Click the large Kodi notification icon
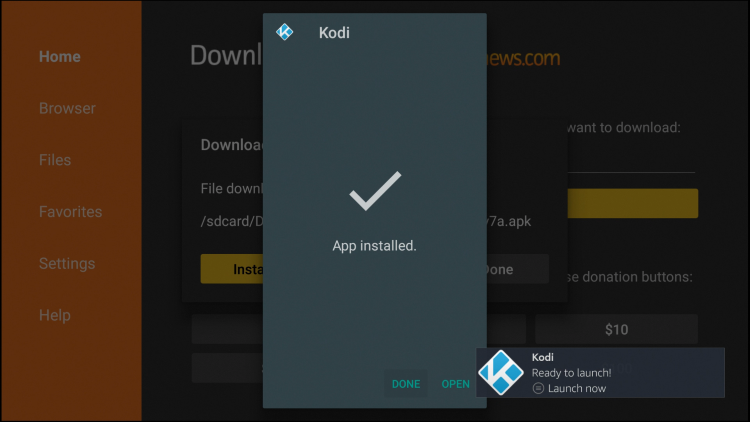This screenshot has width=750, height=422. (501, 372)
